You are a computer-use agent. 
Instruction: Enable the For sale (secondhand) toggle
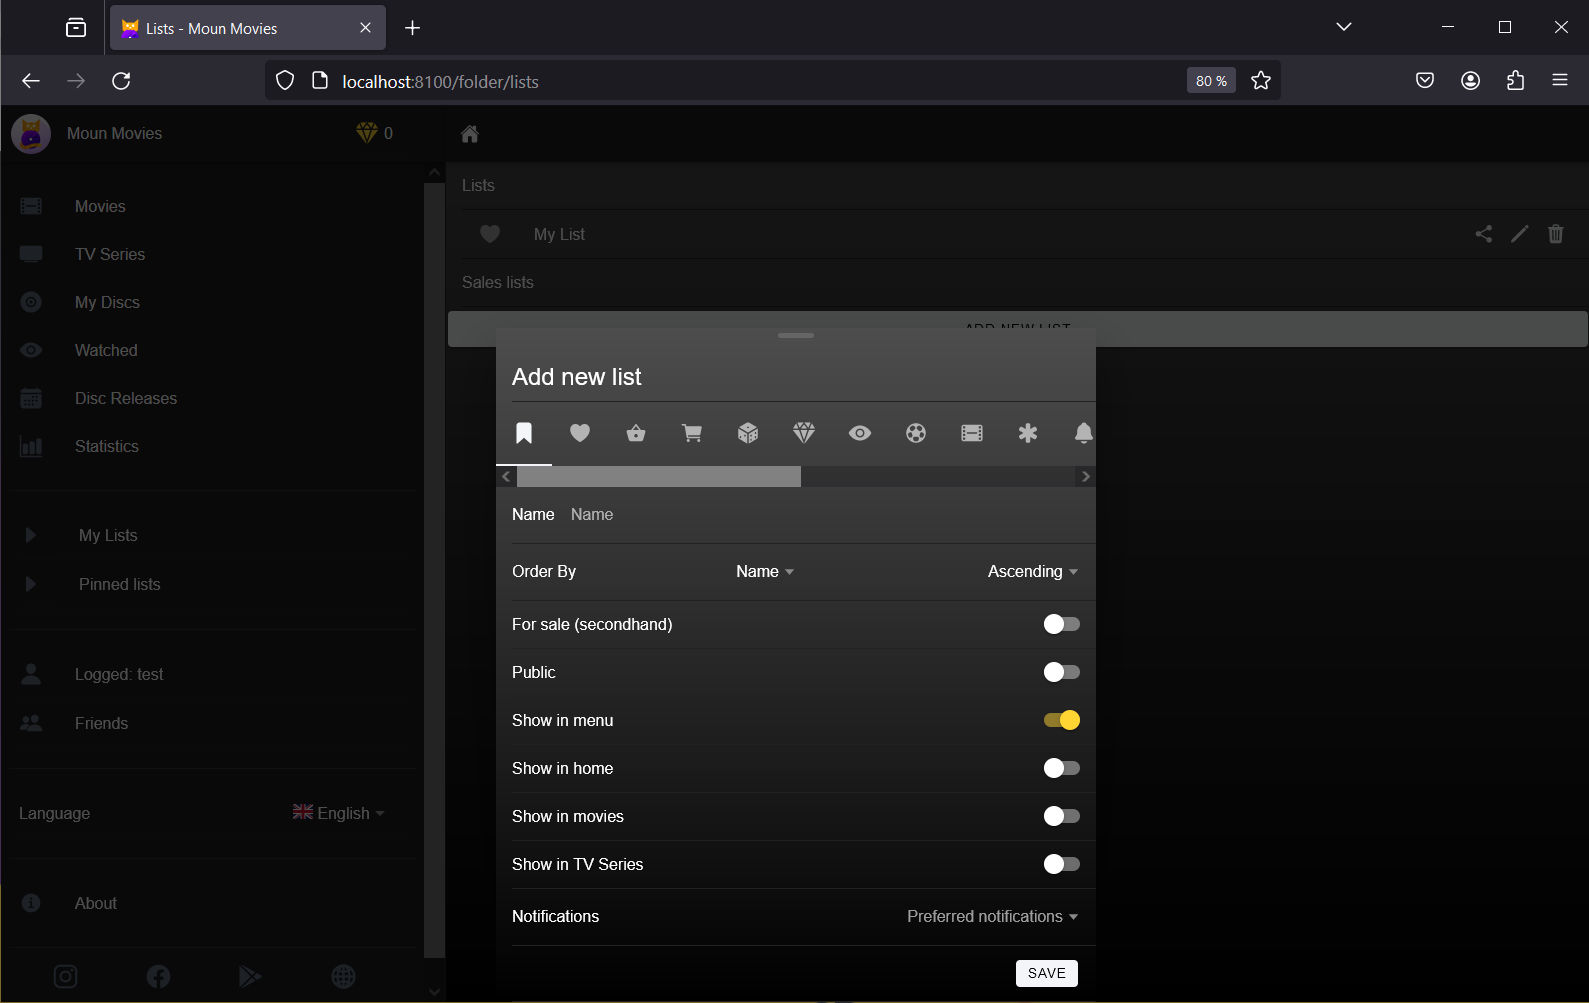1061,624
